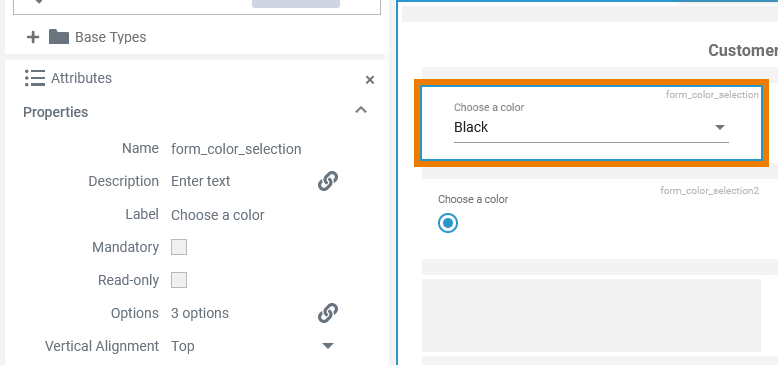Enable the Mandatory checkbox
Viewport: 778px width, 365px height.
point(179,247)
